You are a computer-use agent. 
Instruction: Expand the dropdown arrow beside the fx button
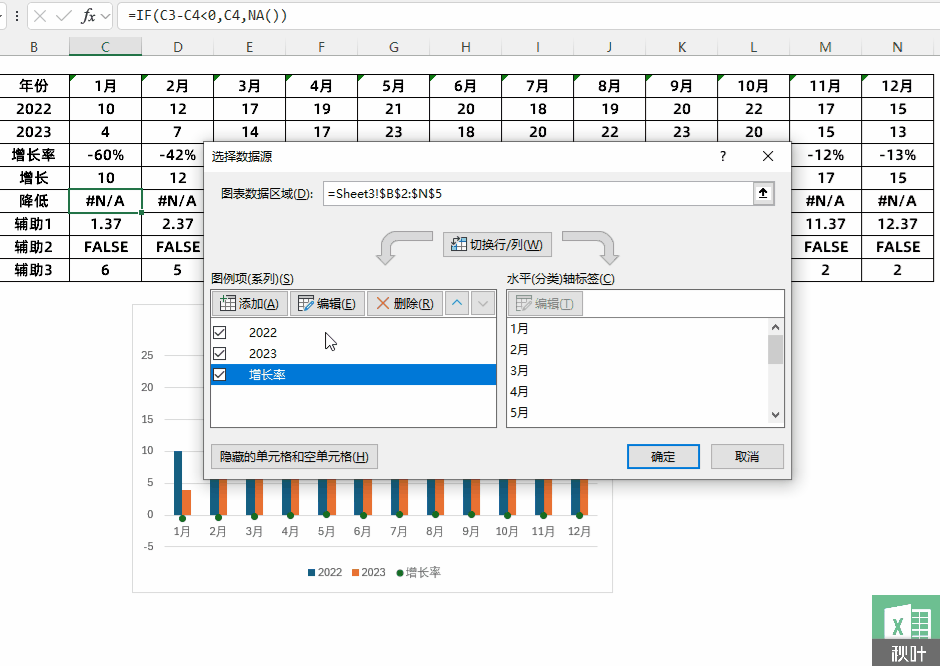coord(106,16)
